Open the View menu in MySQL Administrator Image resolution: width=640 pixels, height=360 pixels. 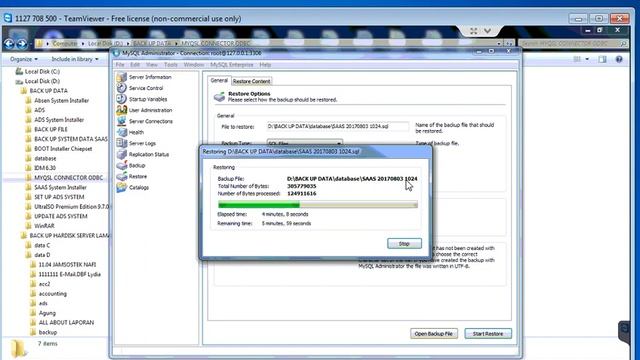[x=151, y=65]
